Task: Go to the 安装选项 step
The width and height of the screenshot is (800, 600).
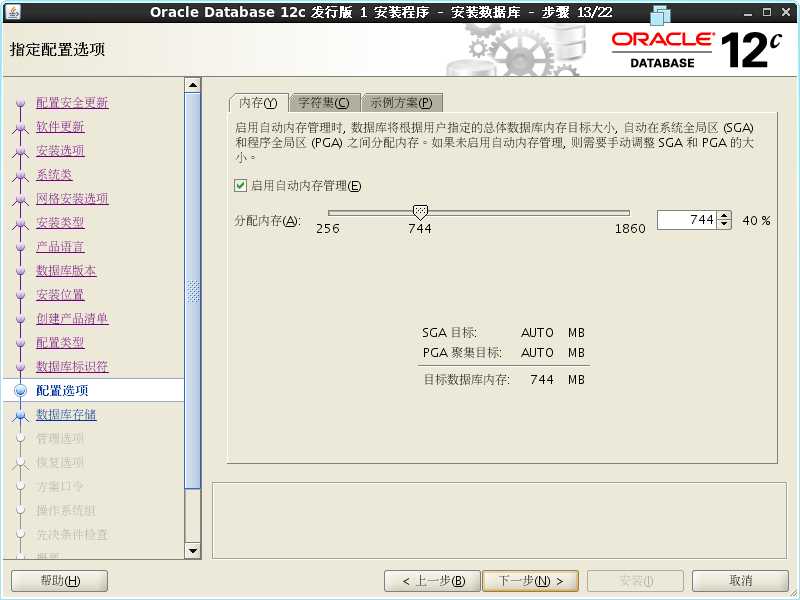Action: coord(60,151)
